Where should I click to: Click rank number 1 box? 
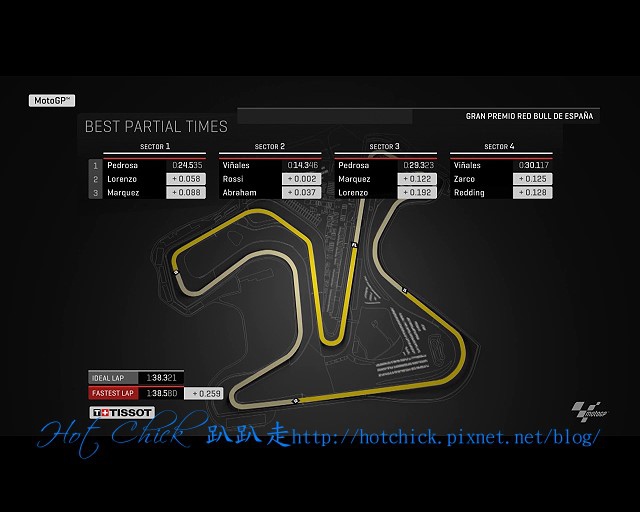(95, 165)
